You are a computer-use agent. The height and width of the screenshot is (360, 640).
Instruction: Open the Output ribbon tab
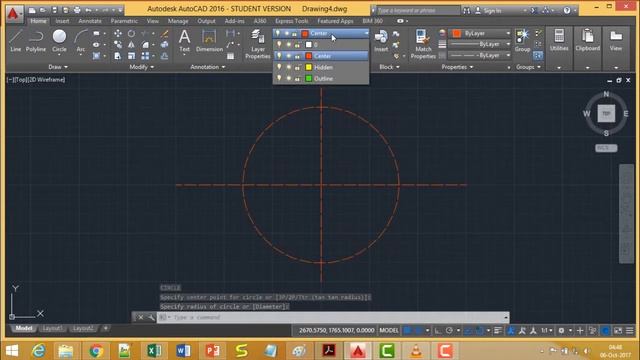pos(206,21)
